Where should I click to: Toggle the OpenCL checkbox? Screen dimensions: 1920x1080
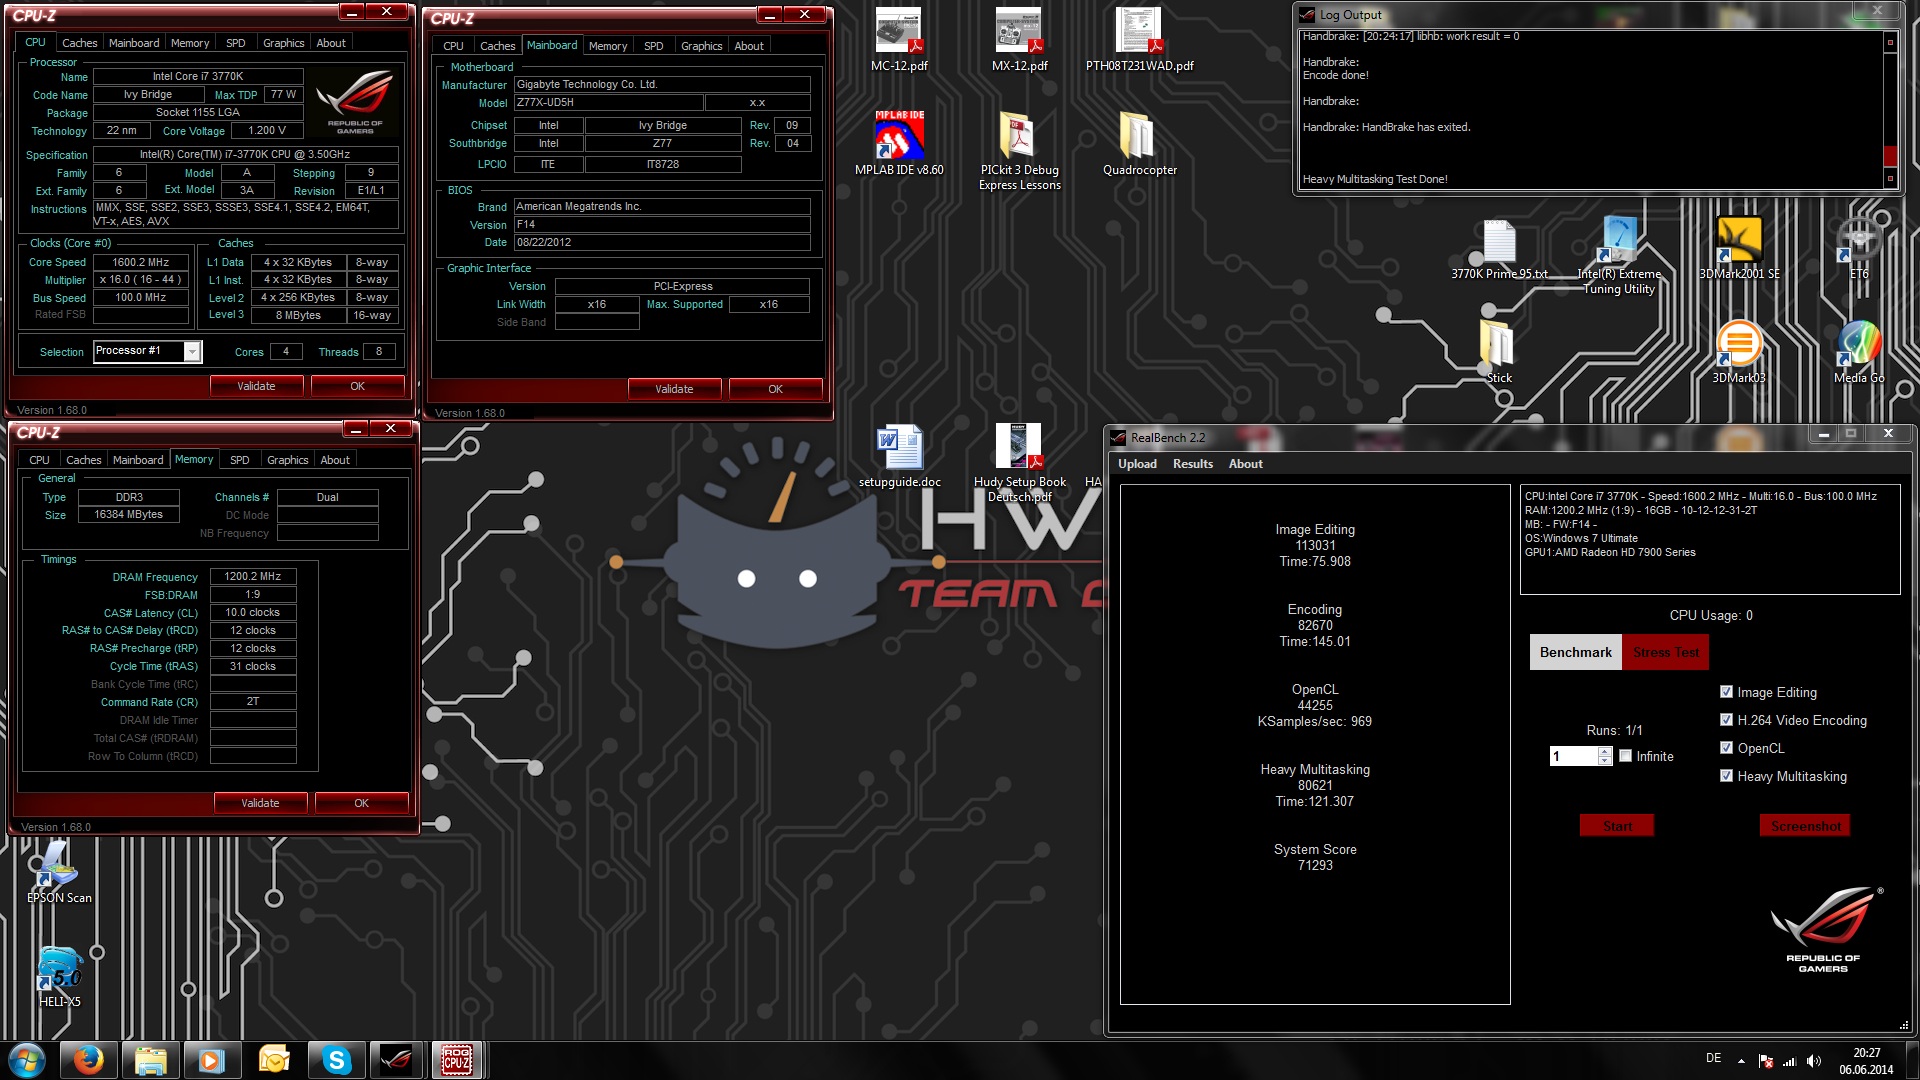point(1726,748)
